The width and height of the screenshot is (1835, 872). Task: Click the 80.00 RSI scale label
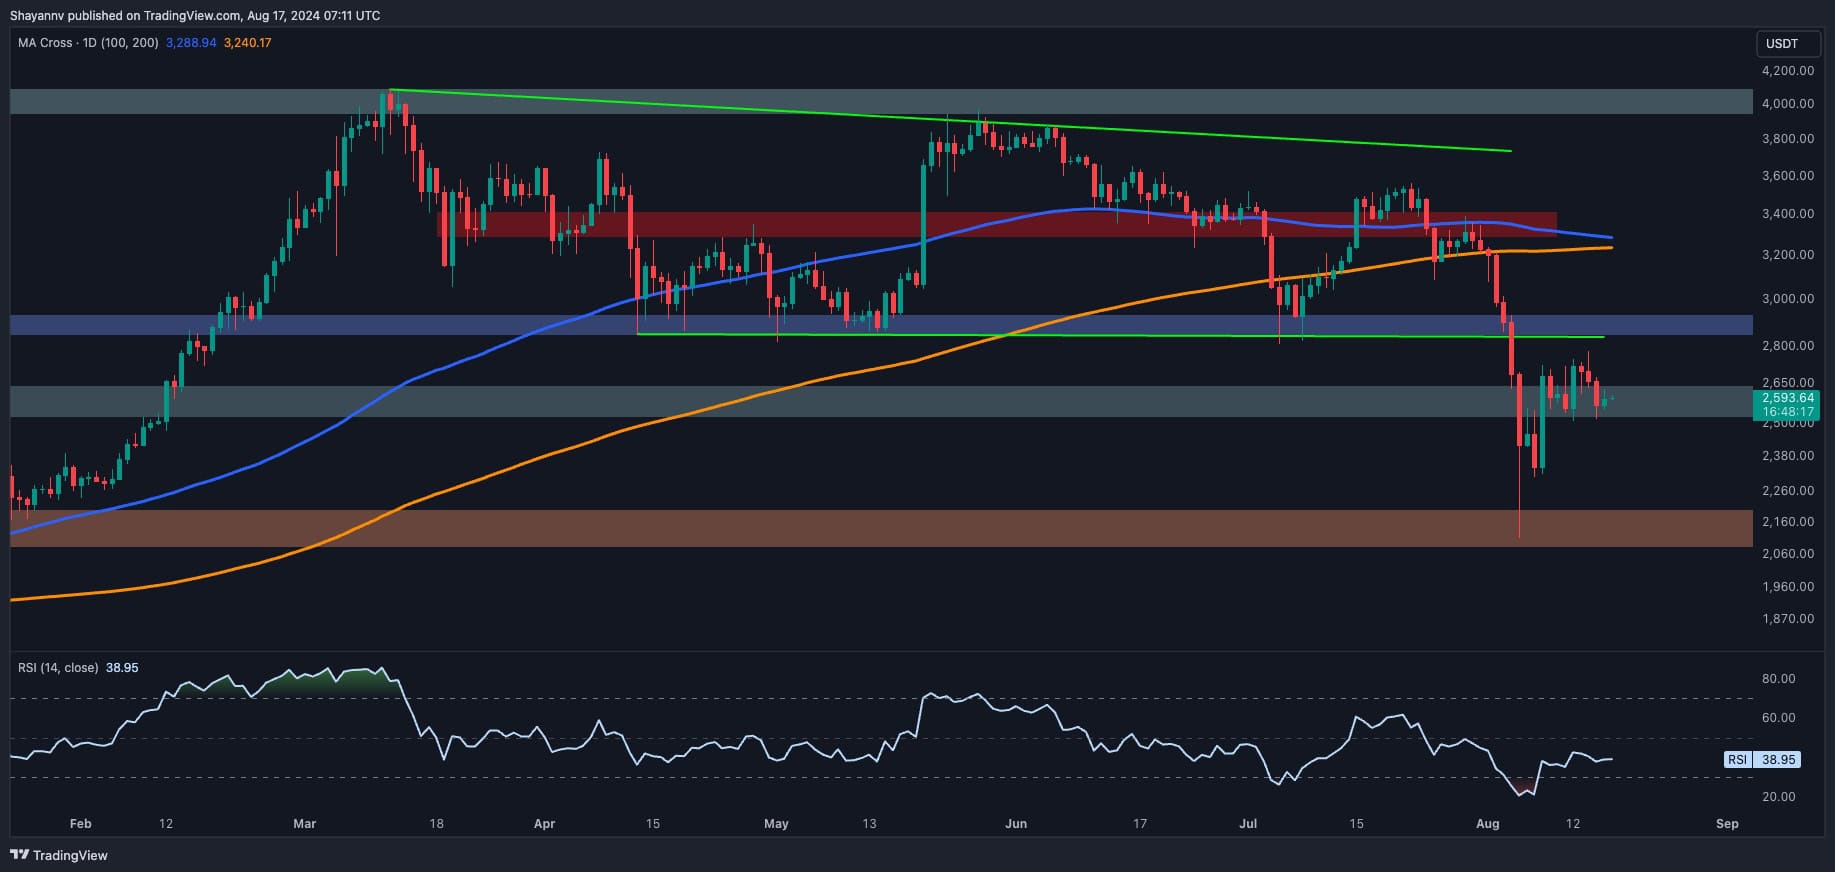pos(1779,679)
